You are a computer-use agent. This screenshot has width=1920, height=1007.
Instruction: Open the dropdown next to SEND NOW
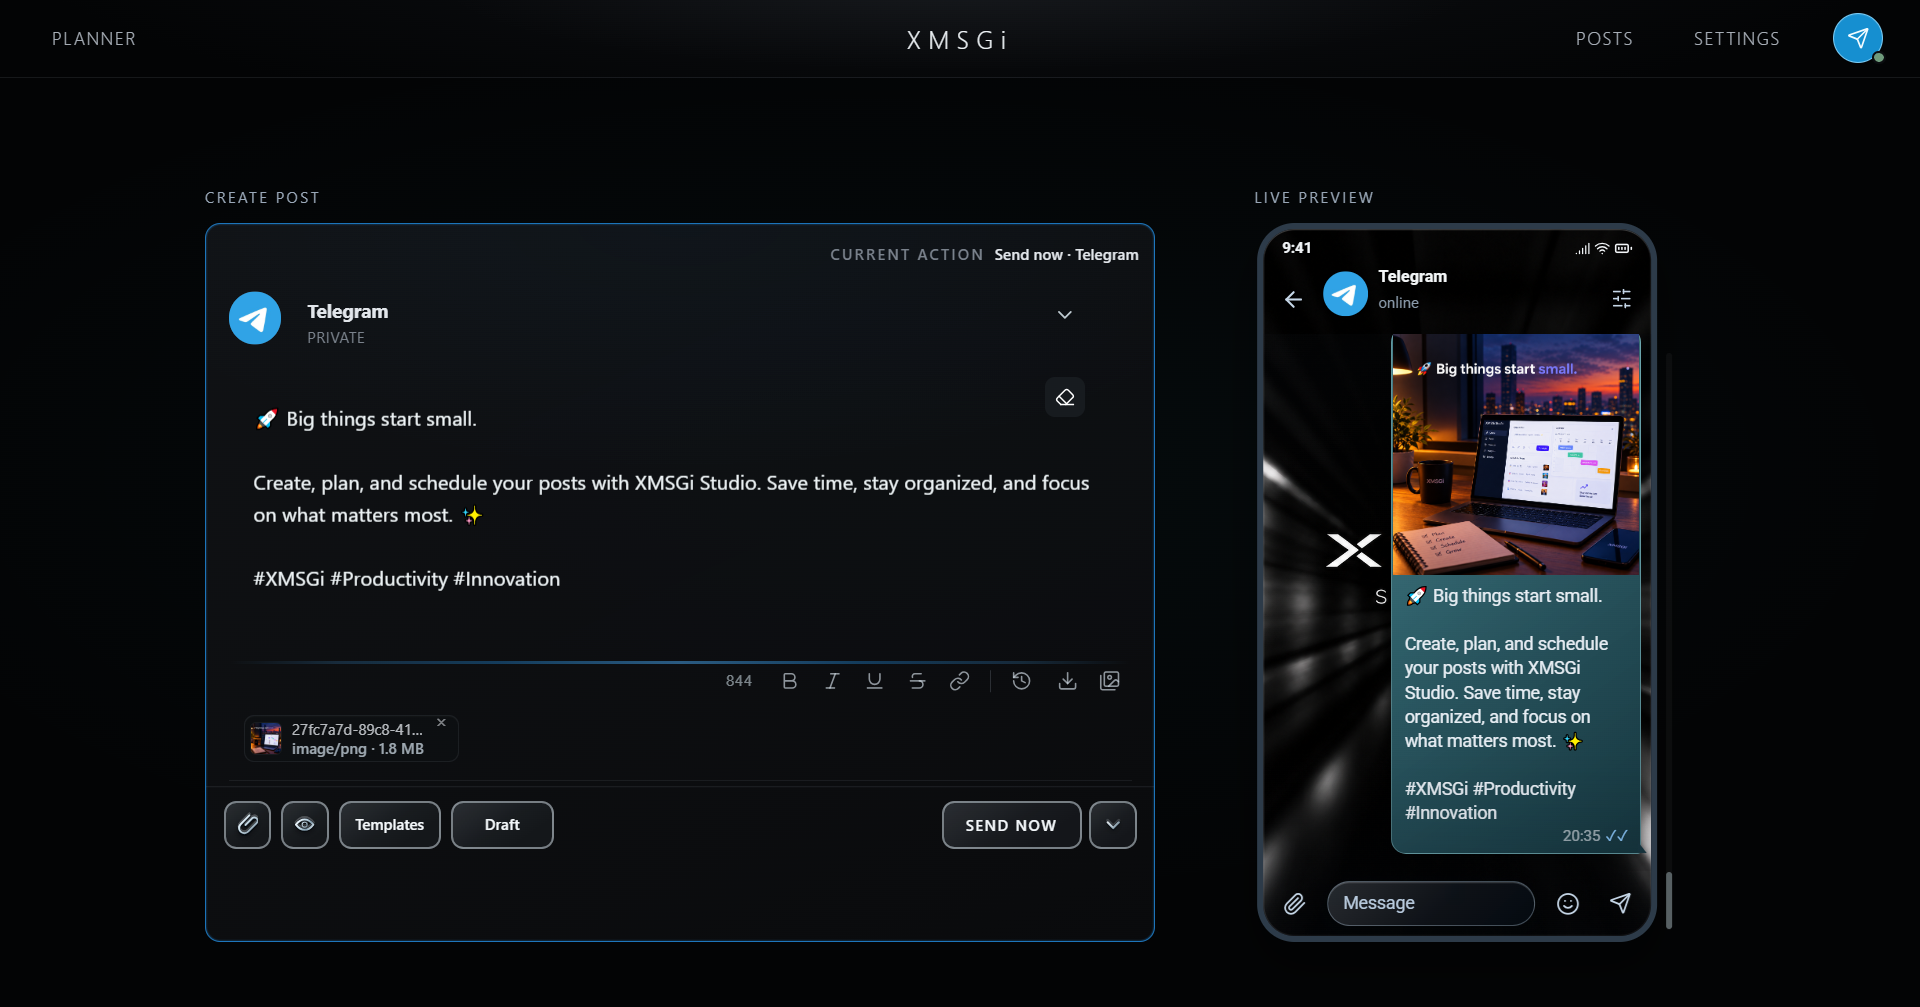1113,825
